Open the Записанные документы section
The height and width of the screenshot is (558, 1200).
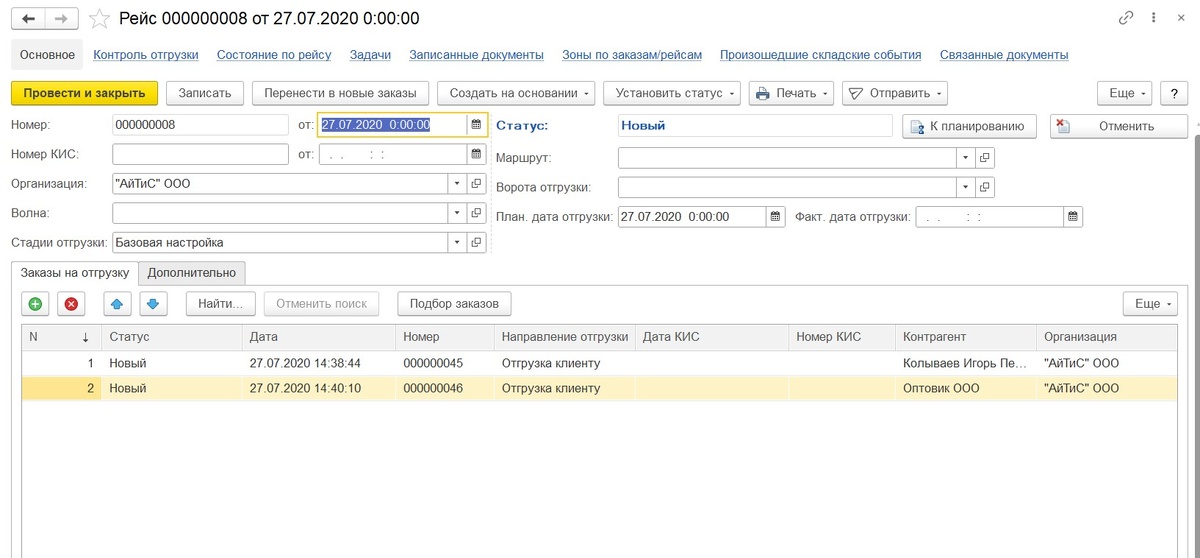477,55
